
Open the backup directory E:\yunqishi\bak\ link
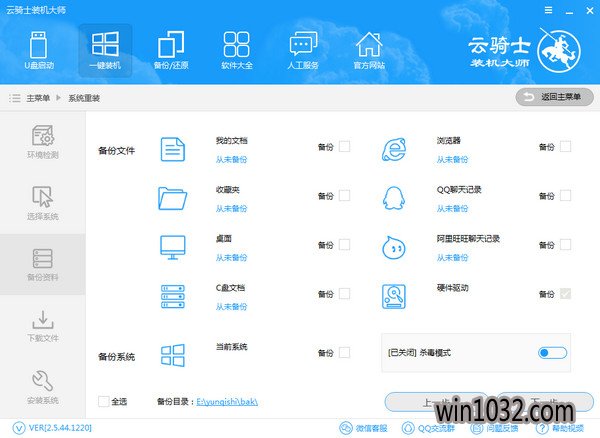[x=227, y=402]
